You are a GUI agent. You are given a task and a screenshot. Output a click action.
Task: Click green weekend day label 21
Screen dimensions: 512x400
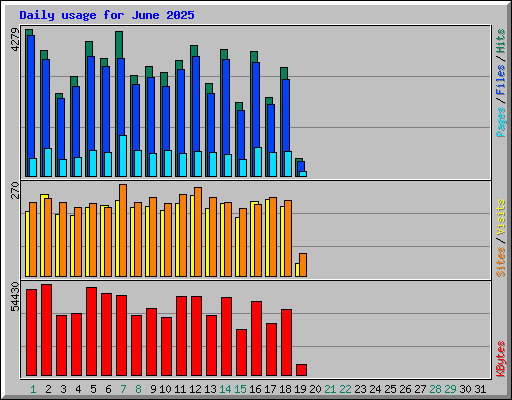pyautogui.click(x=330, y=389)
